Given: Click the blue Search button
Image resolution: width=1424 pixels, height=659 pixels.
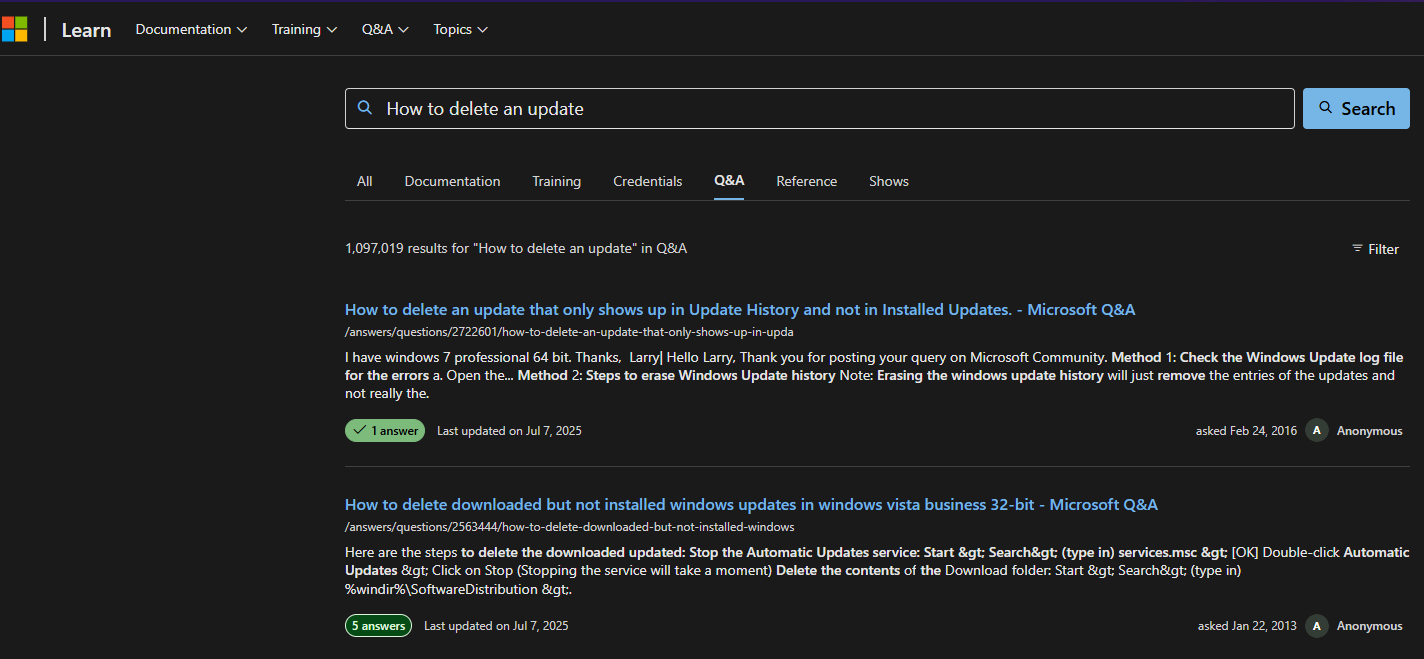Looking at the screenshot, I should click(1356, 108).
